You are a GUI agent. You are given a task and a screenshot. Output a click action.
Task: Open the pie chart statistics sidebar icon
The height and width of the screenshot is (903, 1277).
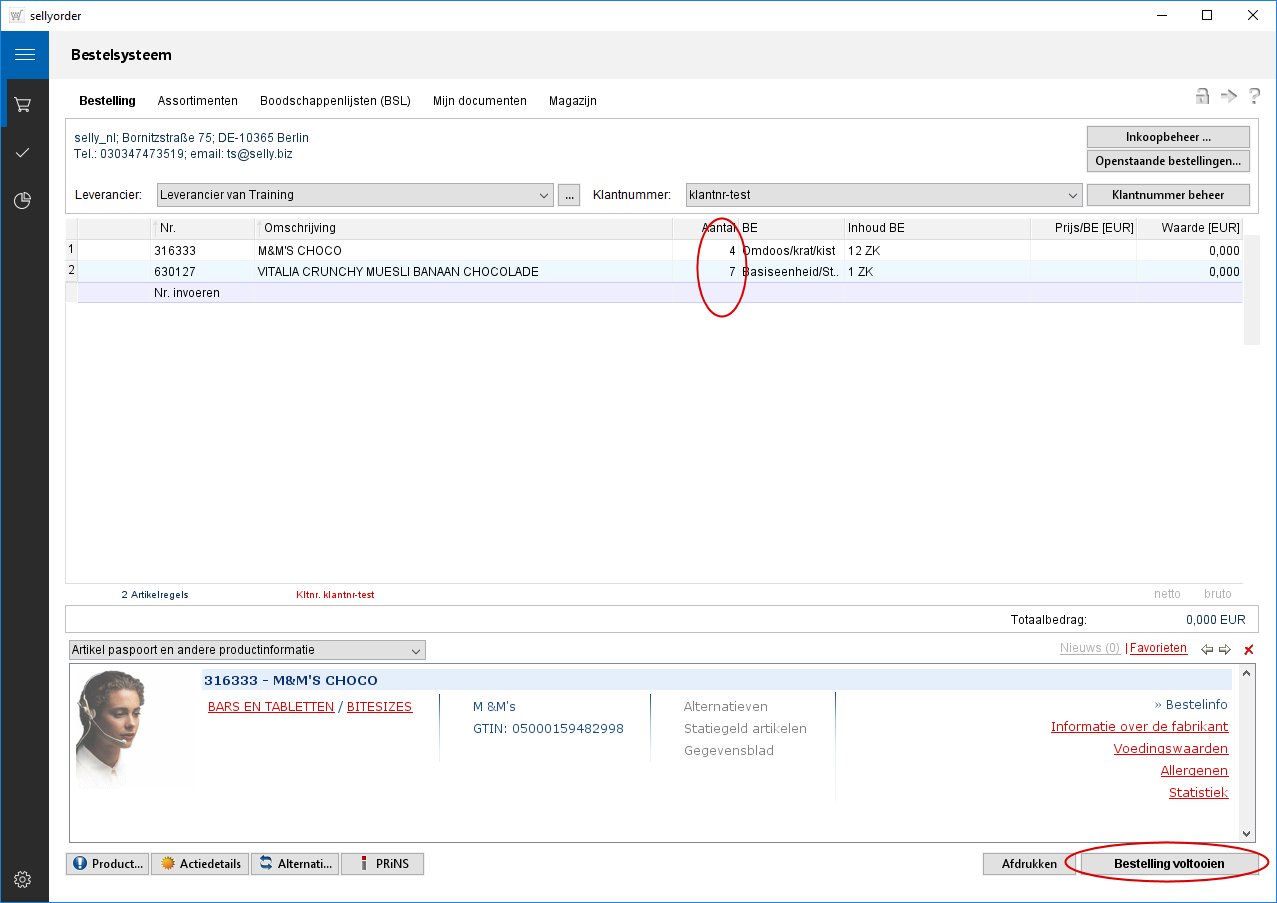pyautogui.click(x=23, y=201)
